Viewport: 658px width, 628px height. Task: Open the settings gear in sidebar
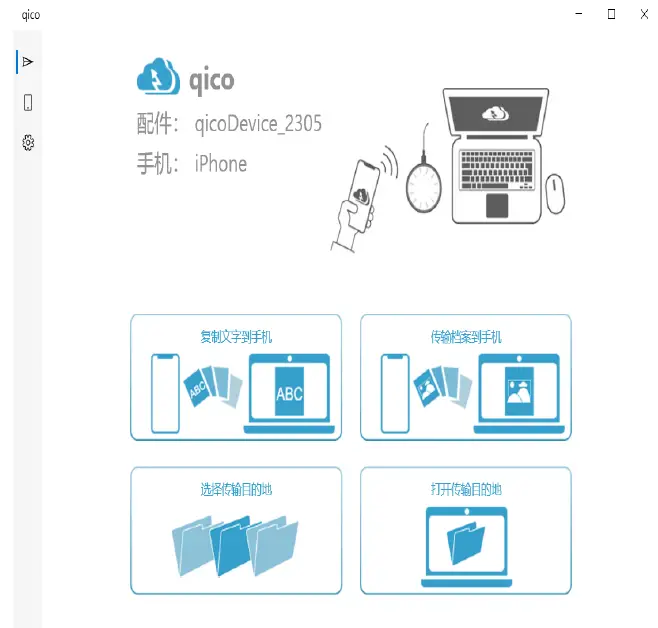click(x=28, y=143)
